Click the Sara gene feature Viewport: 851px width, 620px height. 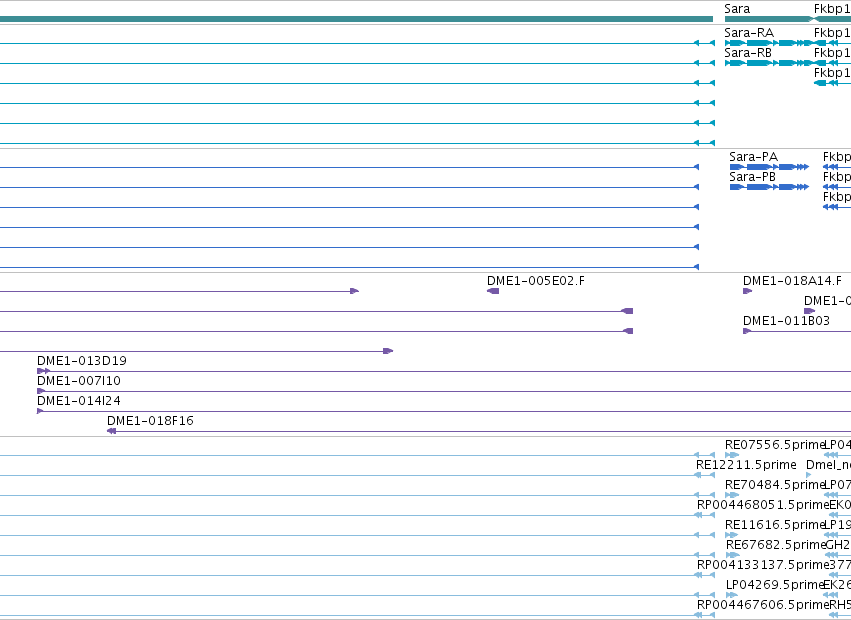769,19
